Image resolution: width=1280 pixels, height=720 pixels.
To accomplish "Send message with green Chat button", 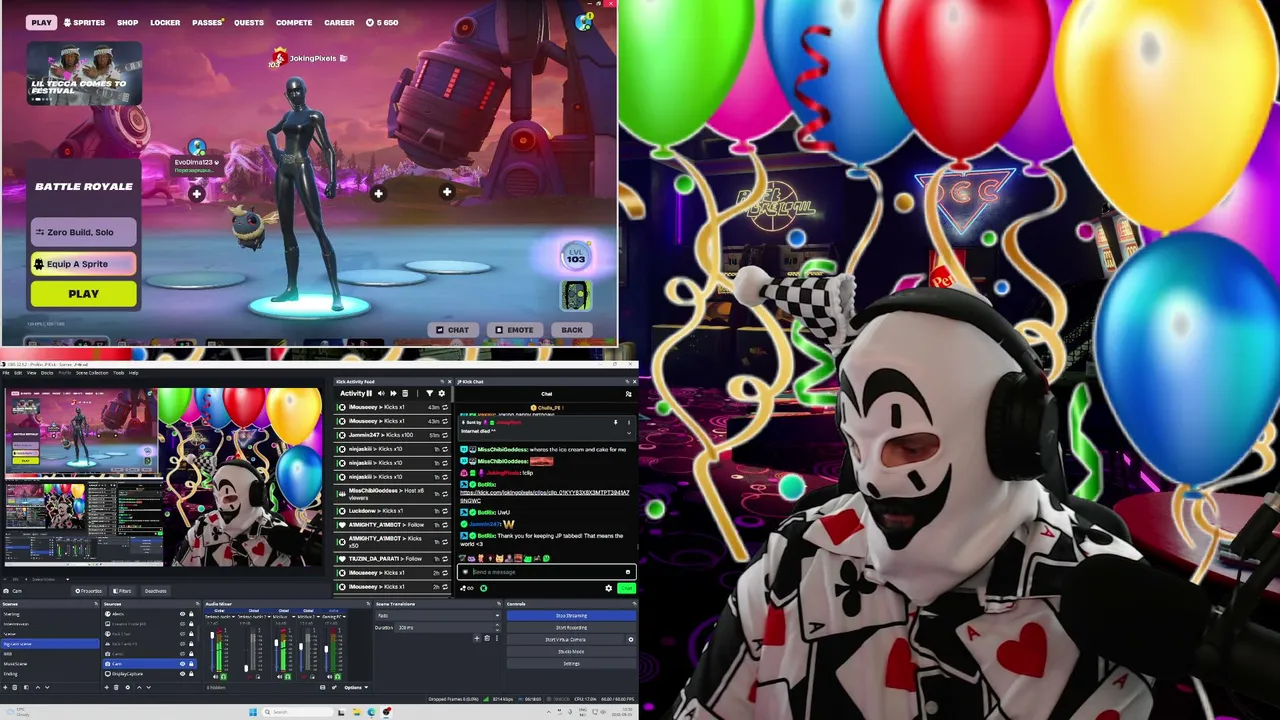I will click(x=626, y=588).
